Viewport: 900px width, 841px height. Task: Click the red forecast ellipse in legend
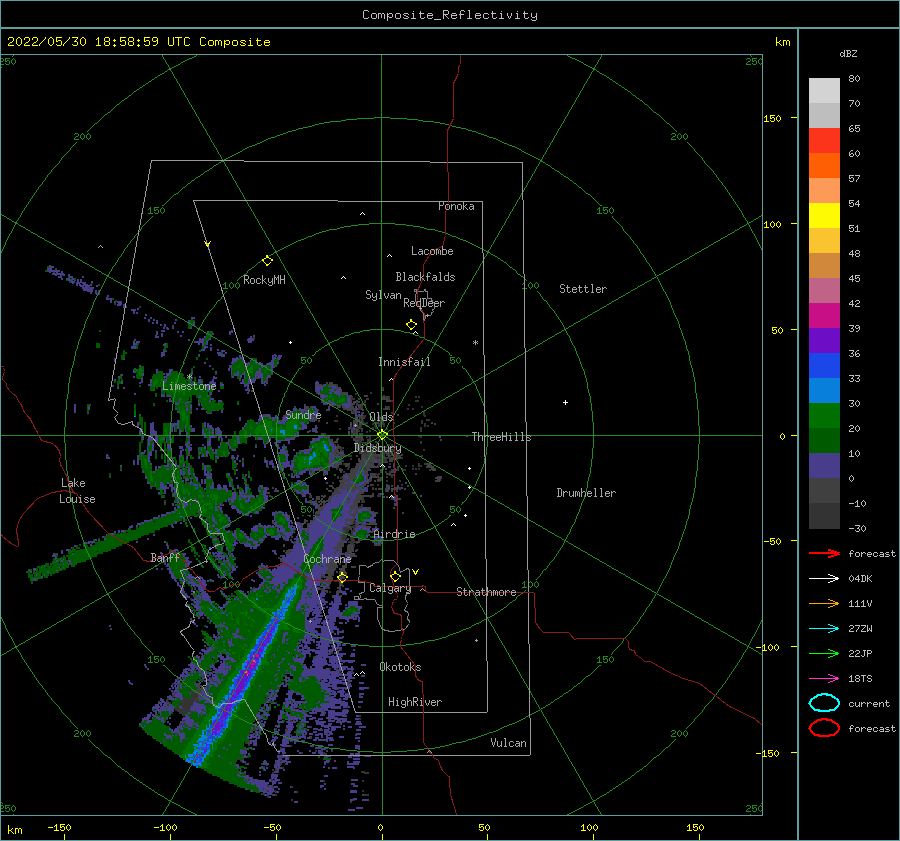pyautogui.click(x=824, y=728)
